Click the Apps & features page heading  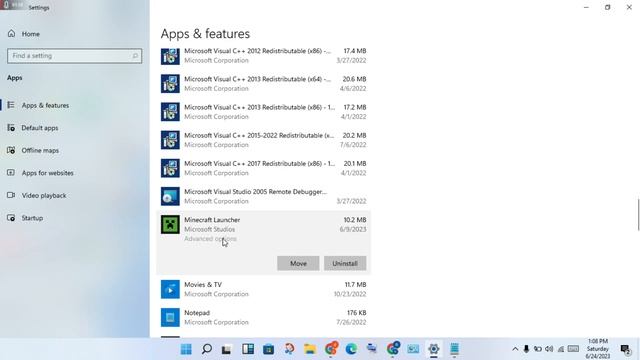(205, 34)
